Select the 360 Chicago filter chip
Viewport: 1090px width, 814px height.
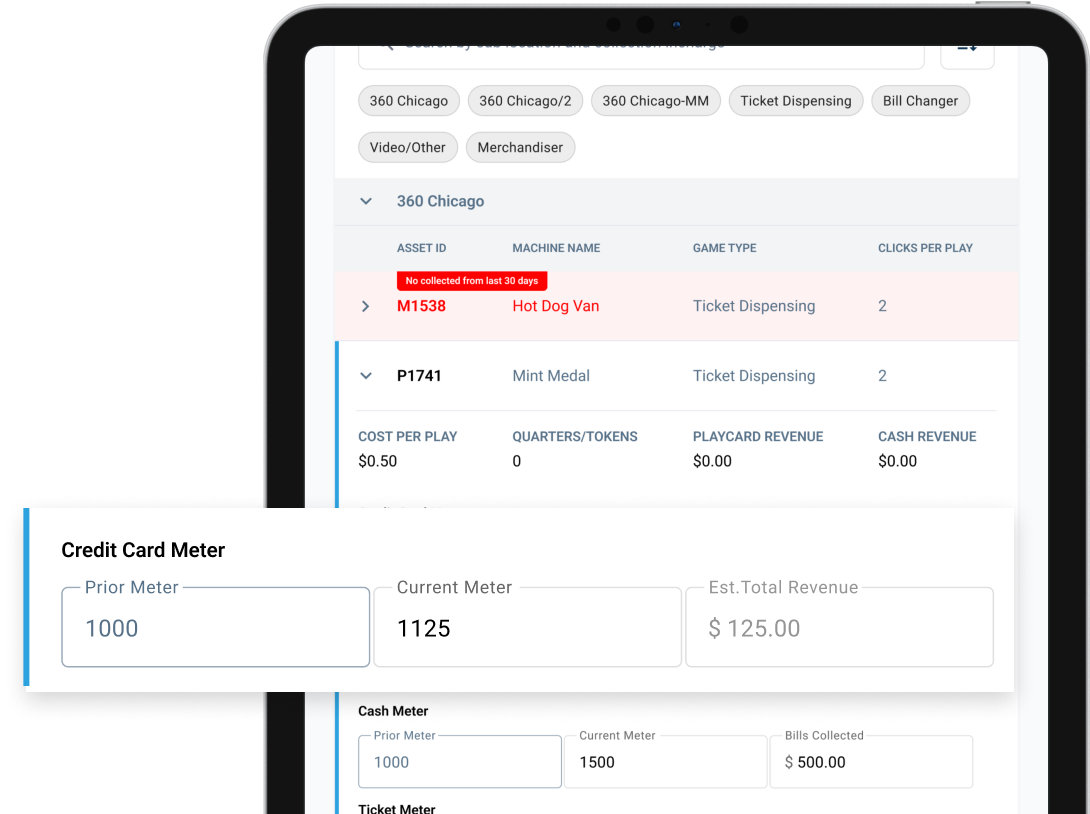[409, 101]
